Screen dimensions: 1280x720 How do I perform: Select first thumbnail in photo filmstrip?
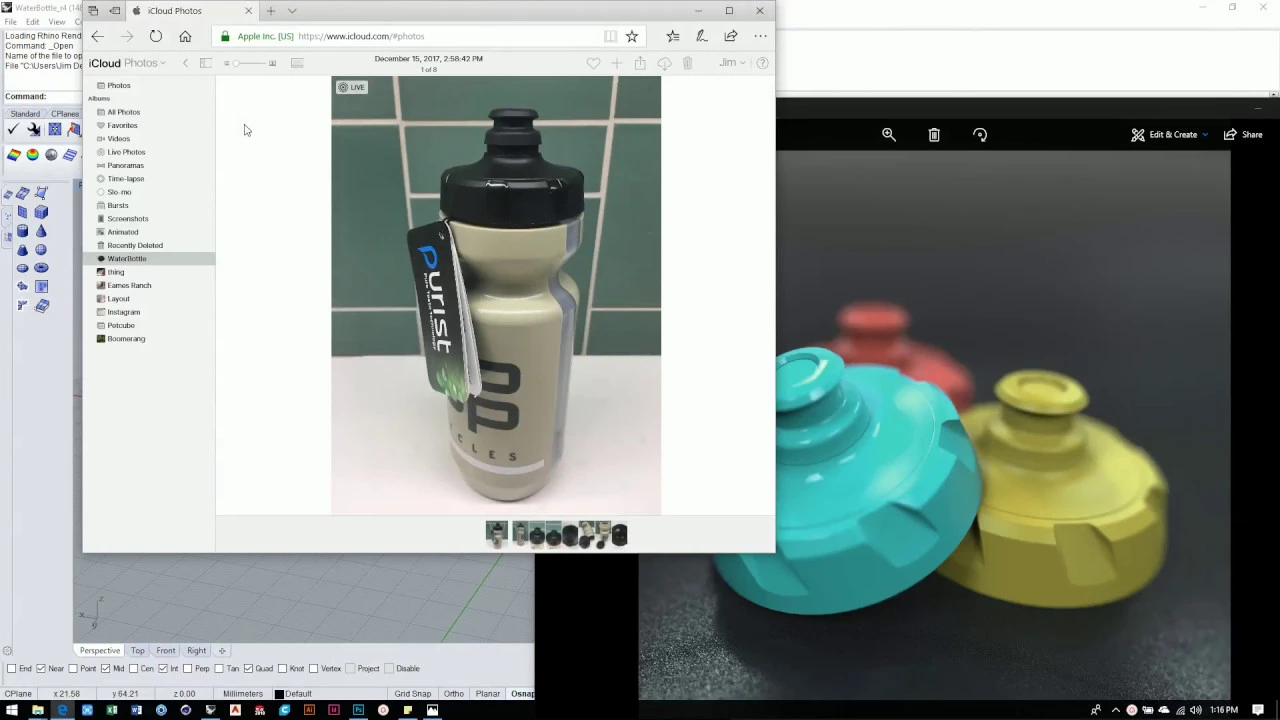pos(496,535)
